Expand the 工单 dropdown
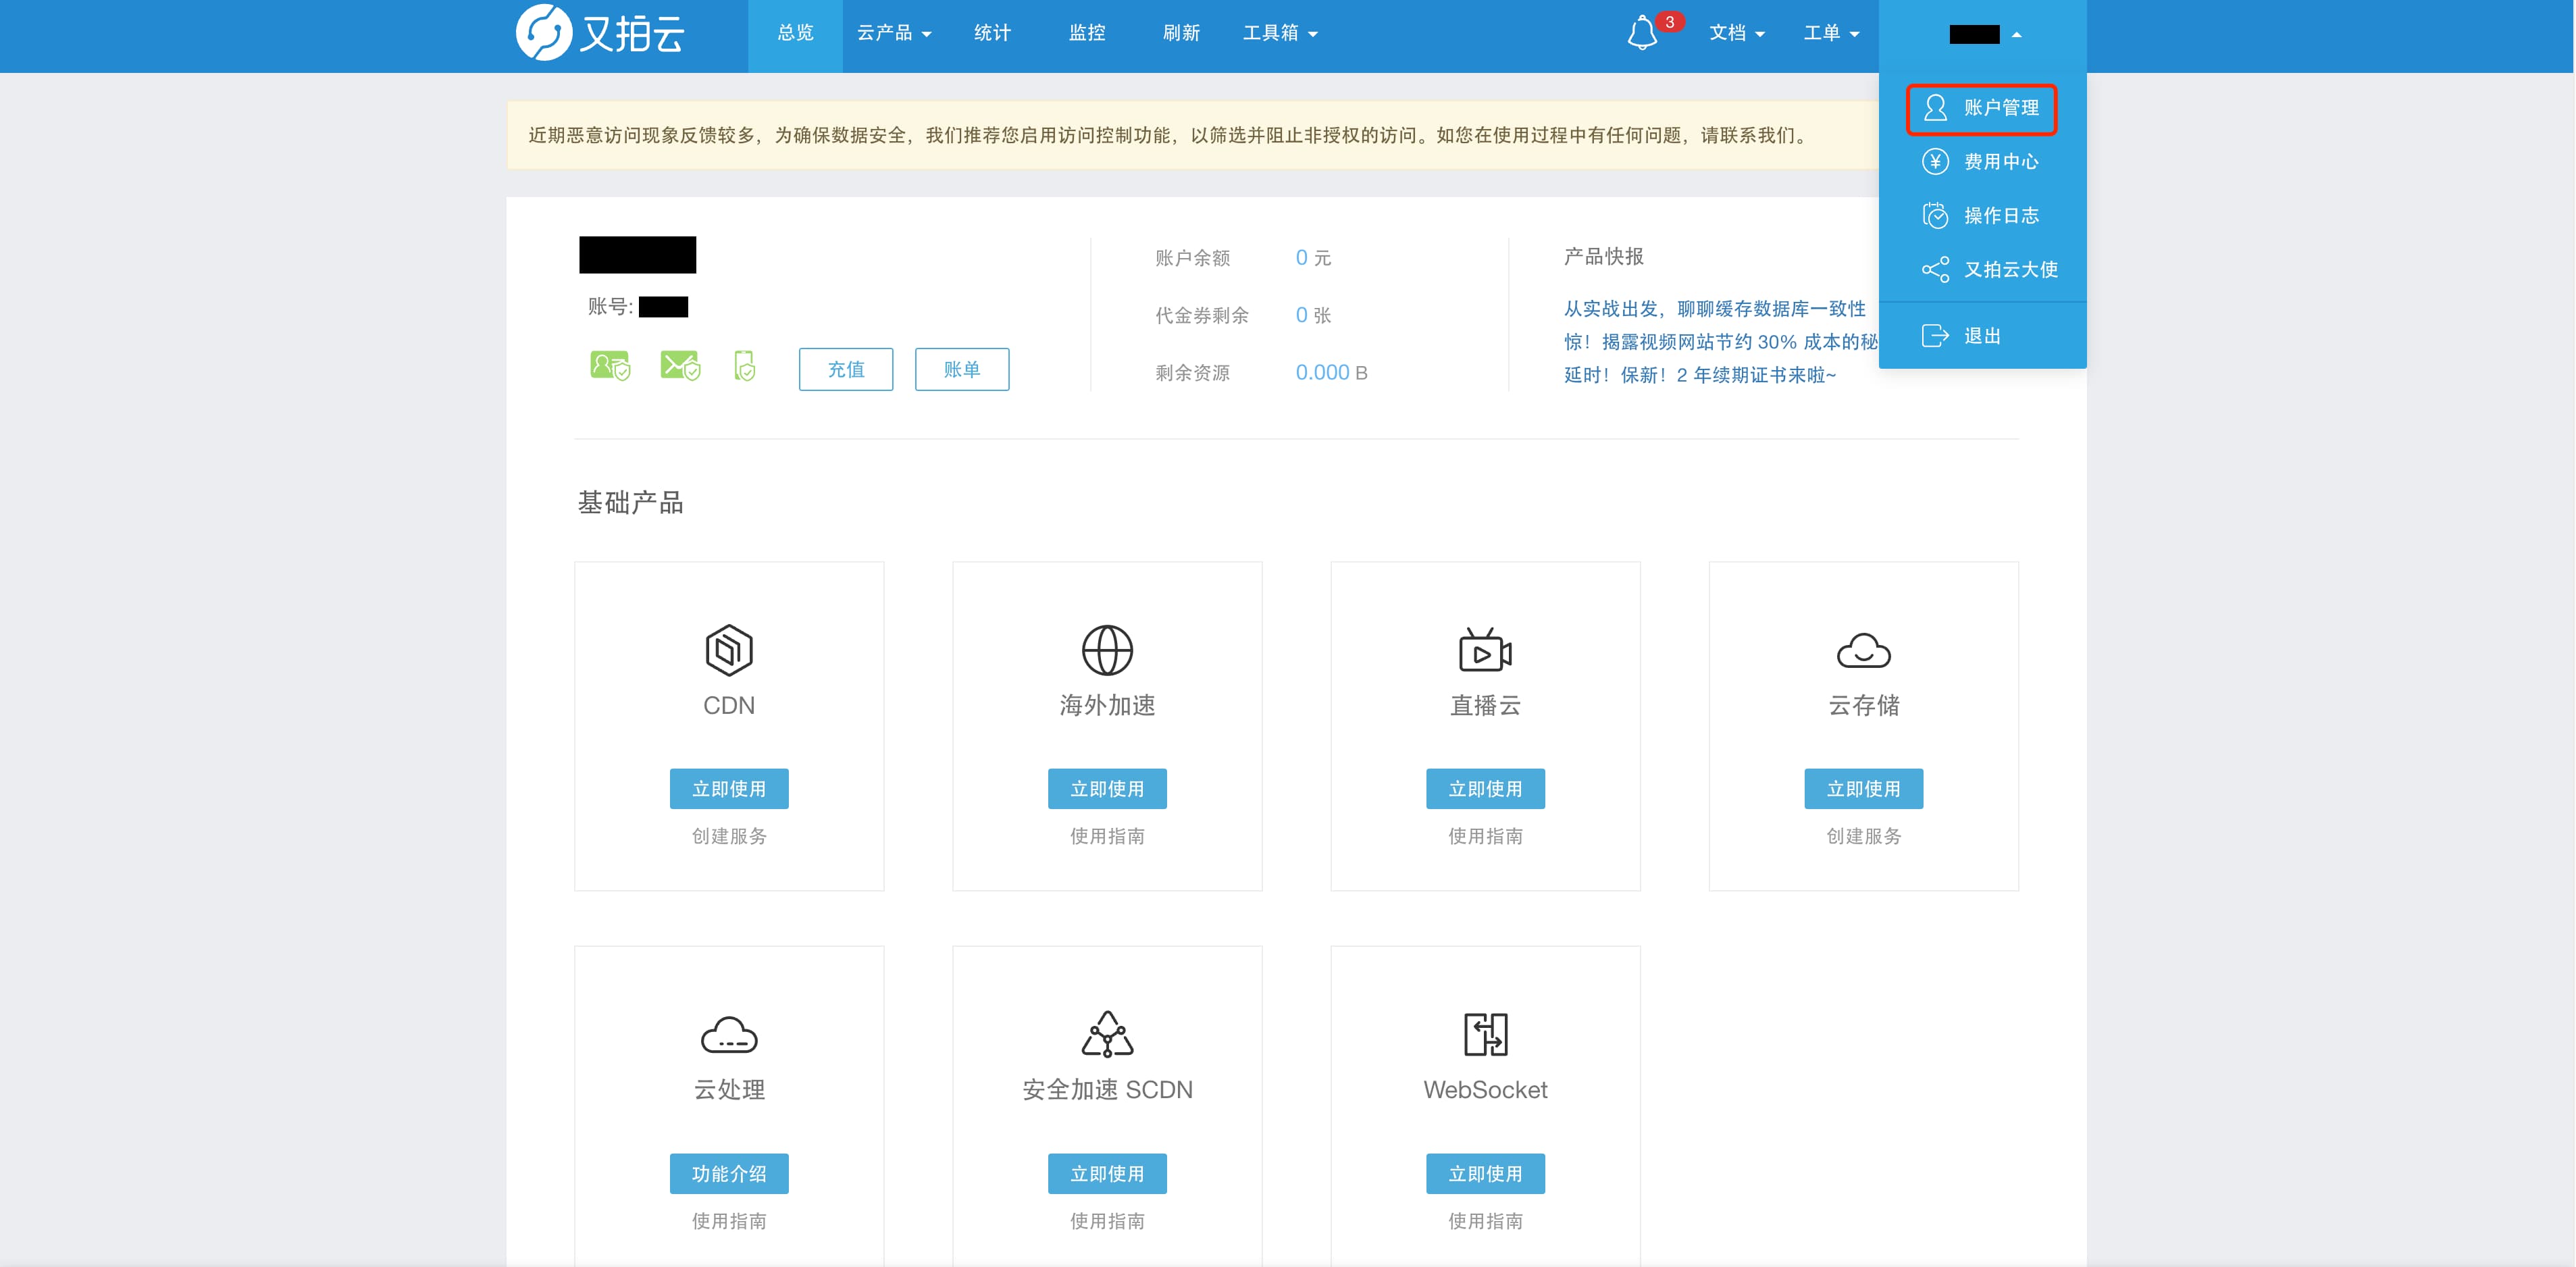Viewport: 2576px width, 1267px height. [1831, 33]
